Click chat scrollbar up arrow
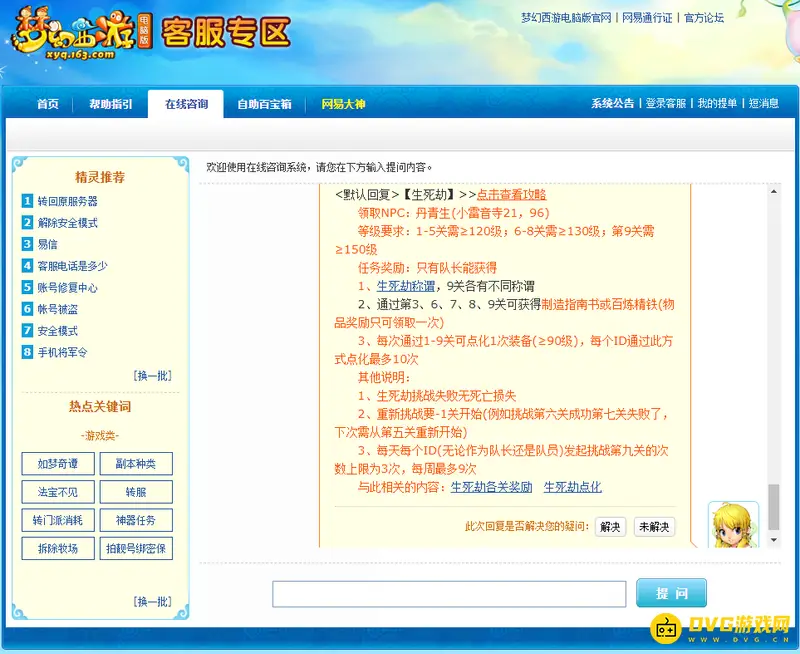Image resolution: width=800 pixels, height=654 pixels. pyautogui.click(x=774, y=192)
